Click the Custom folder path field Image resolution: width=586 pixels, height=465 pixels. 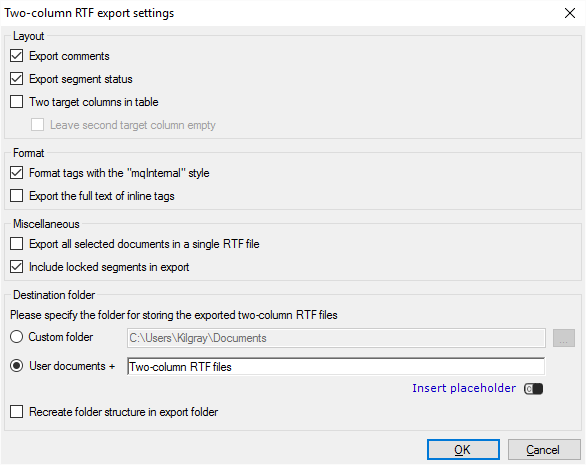(336, 338)
